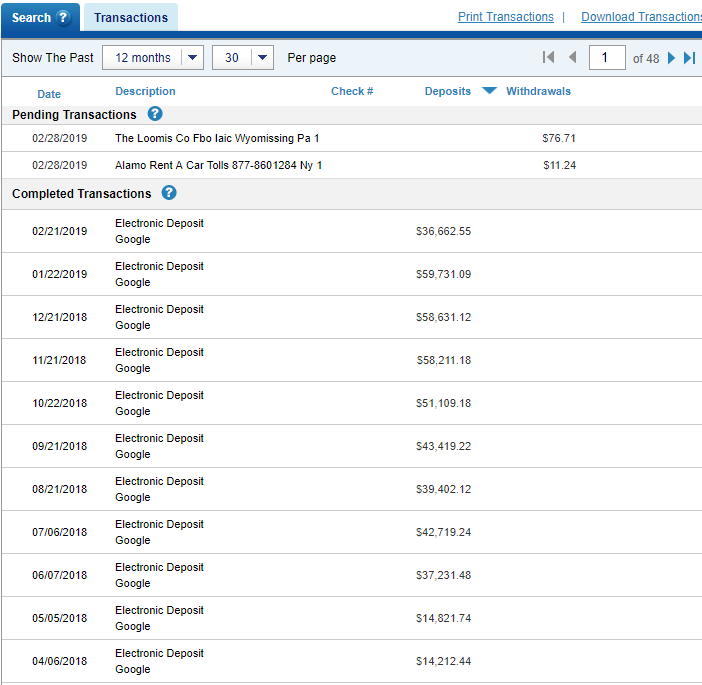Image resolution: width=702 pixels, height=685 pixels.
Task: Click the $37,231.48 deposit amount
Action: click(444, 575)
